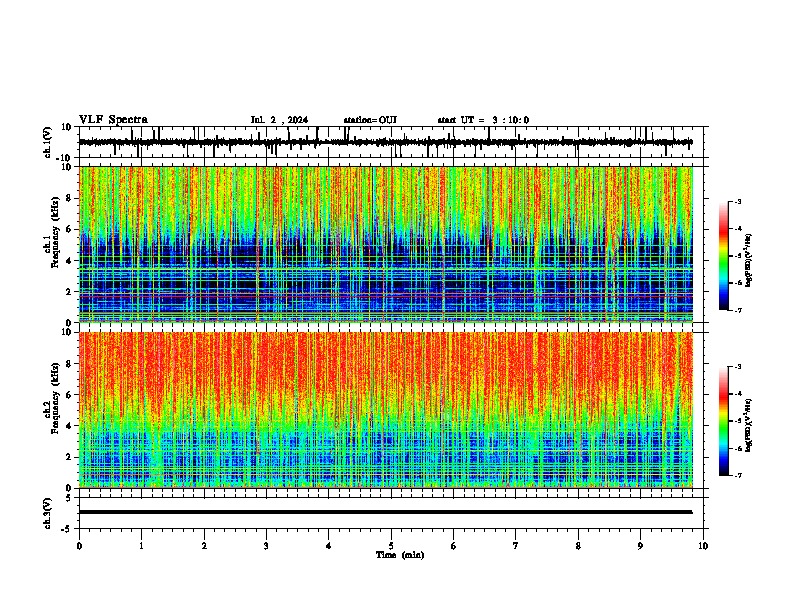Click the station name label in header

370,120
